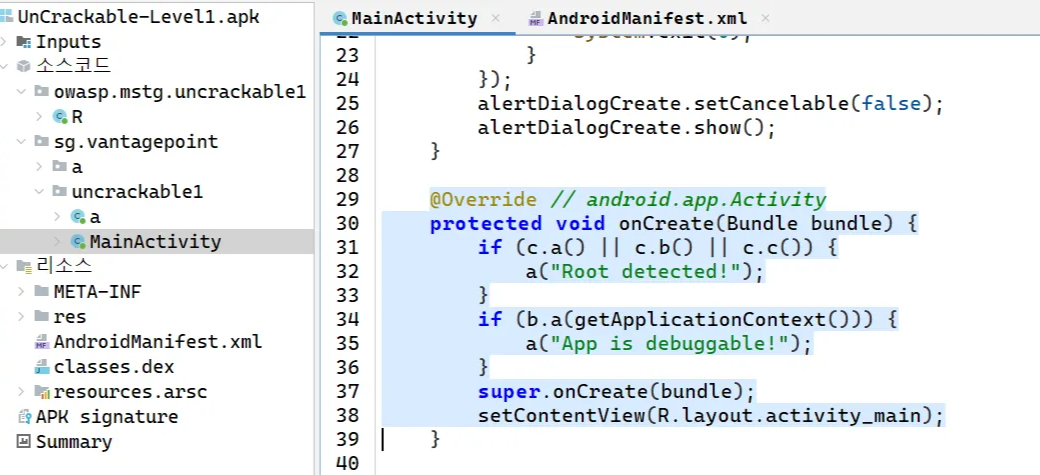Switch to the AndroidManifest.xml tab
Viewport: 1040px width, 475px height.
pyautogui.click(x=647, y=19)
